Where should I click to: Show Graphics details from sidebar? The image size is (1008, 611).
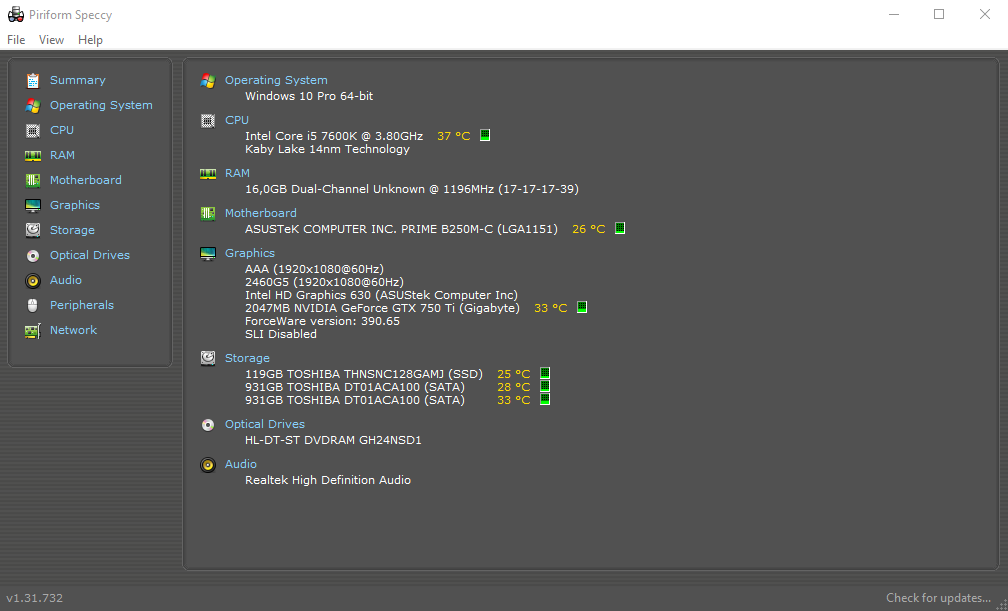point(75,206)
